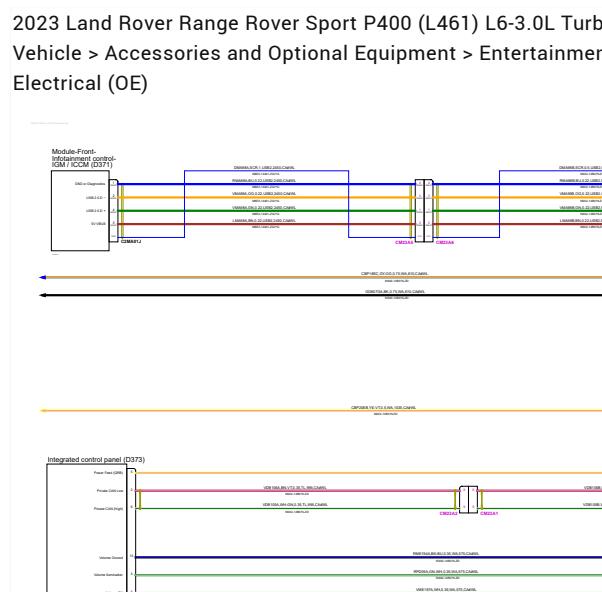Click the magenta label right of the USB inline connector

coord(445,243)
